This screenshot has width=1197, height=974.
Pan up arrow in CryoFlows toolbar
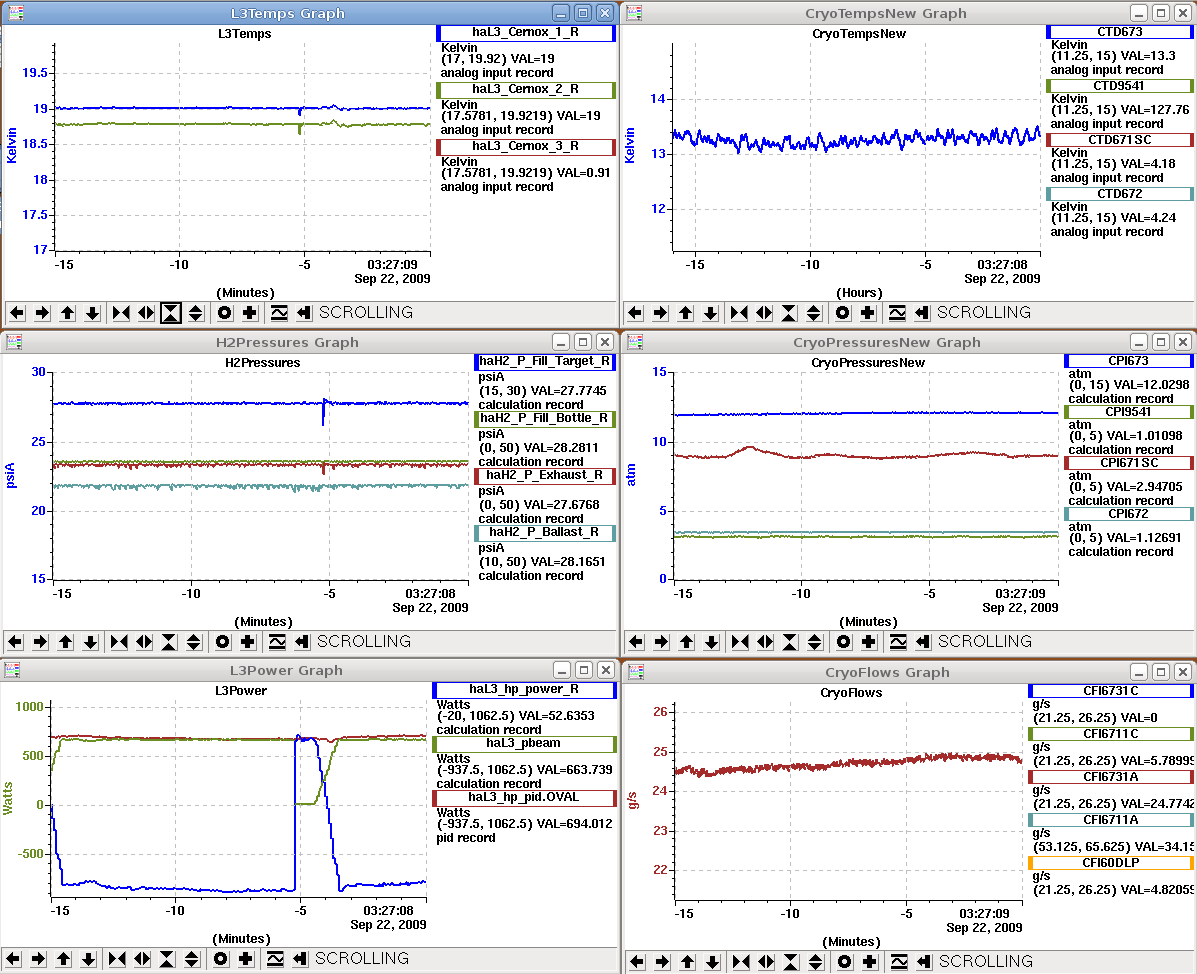point(688,962)
